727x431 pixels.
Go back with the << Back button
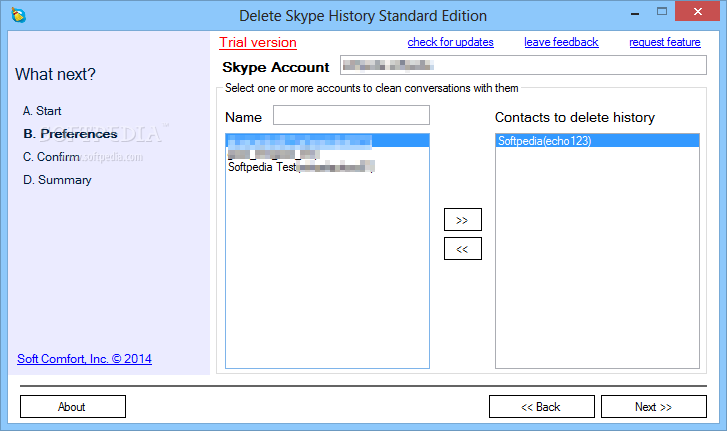coord(542,406)
